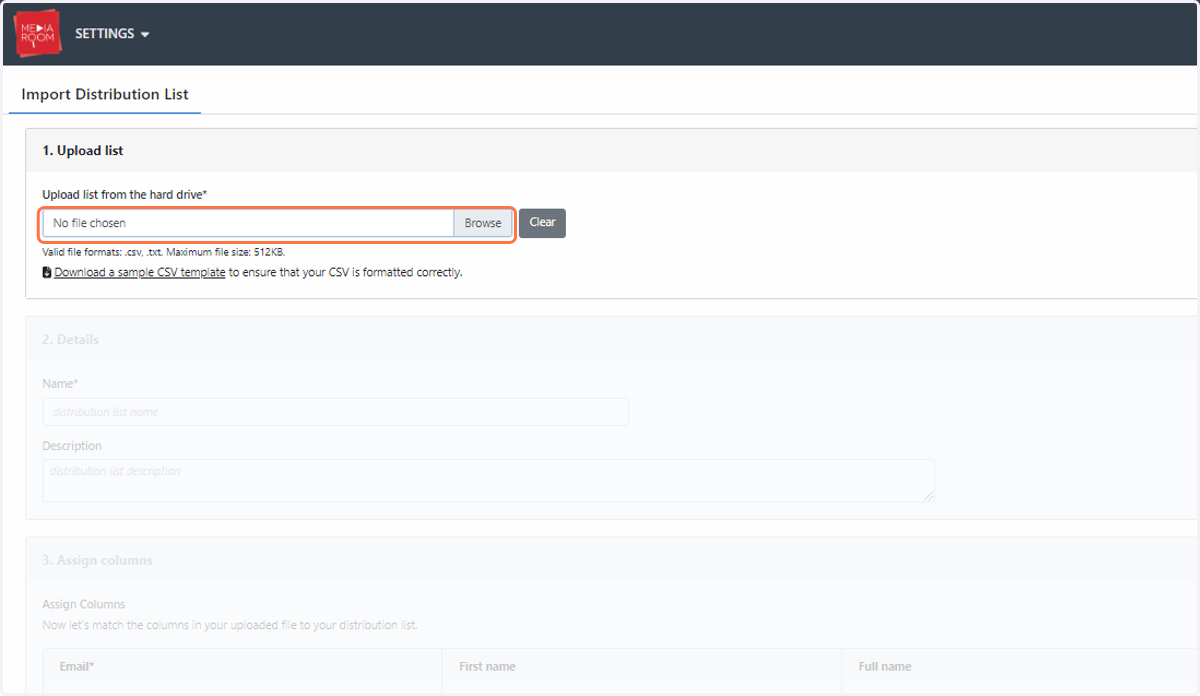The width and height of the screenshot is (1200, 696).
Task: Click the Browse file button
Action: (483, 223)
